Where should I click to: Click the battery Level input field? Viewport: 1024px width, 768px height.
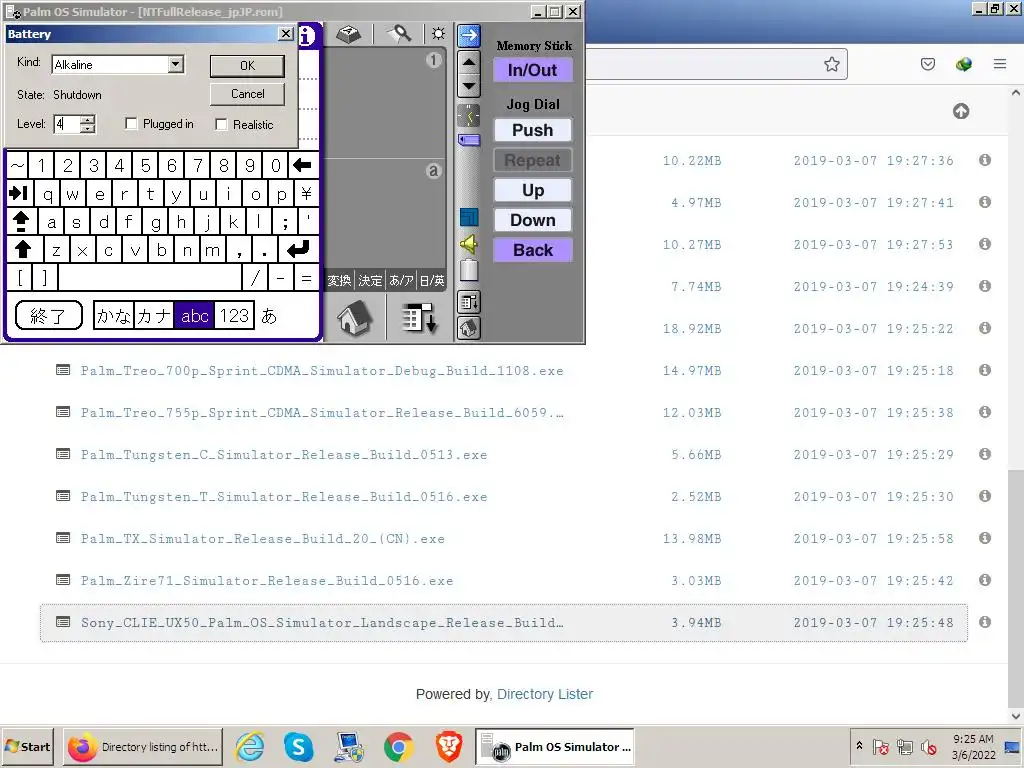point(67,124)
